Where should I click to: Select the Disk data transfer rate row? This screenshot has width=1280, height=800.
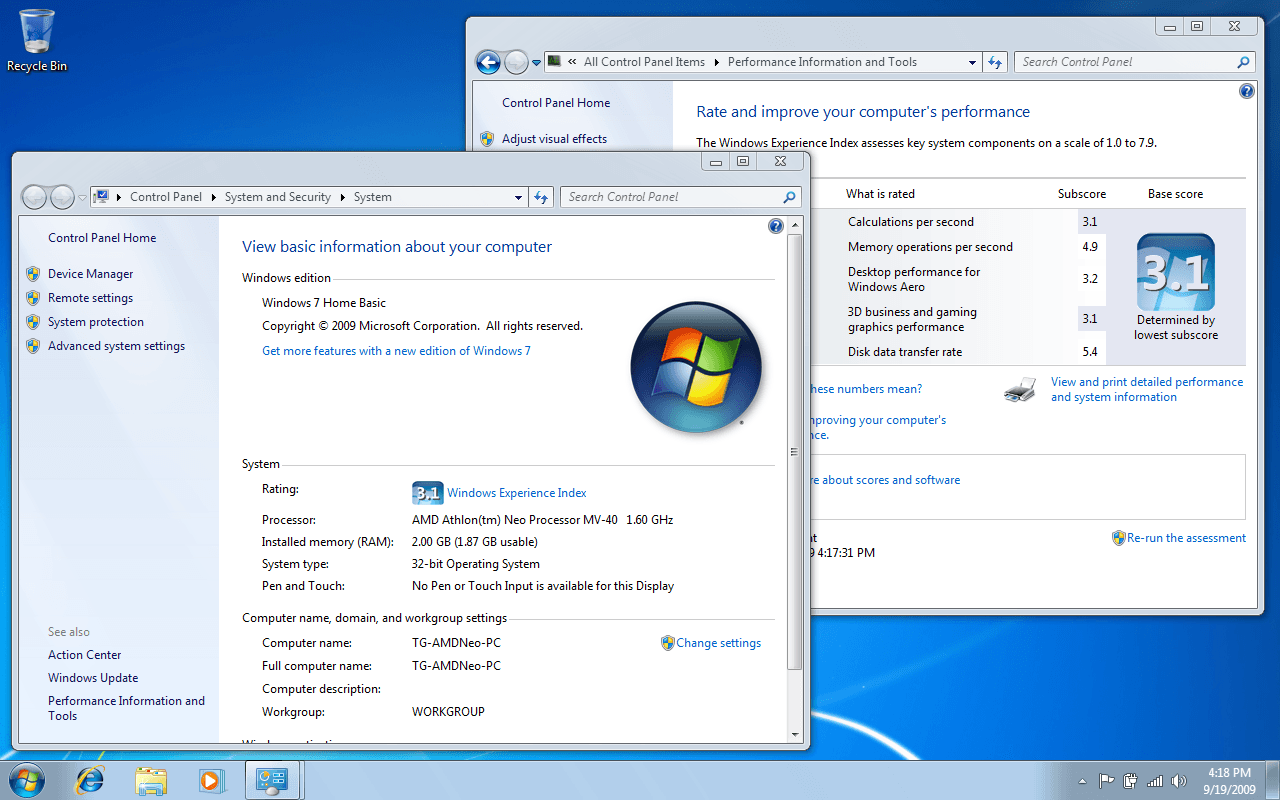tap(957, 352)
